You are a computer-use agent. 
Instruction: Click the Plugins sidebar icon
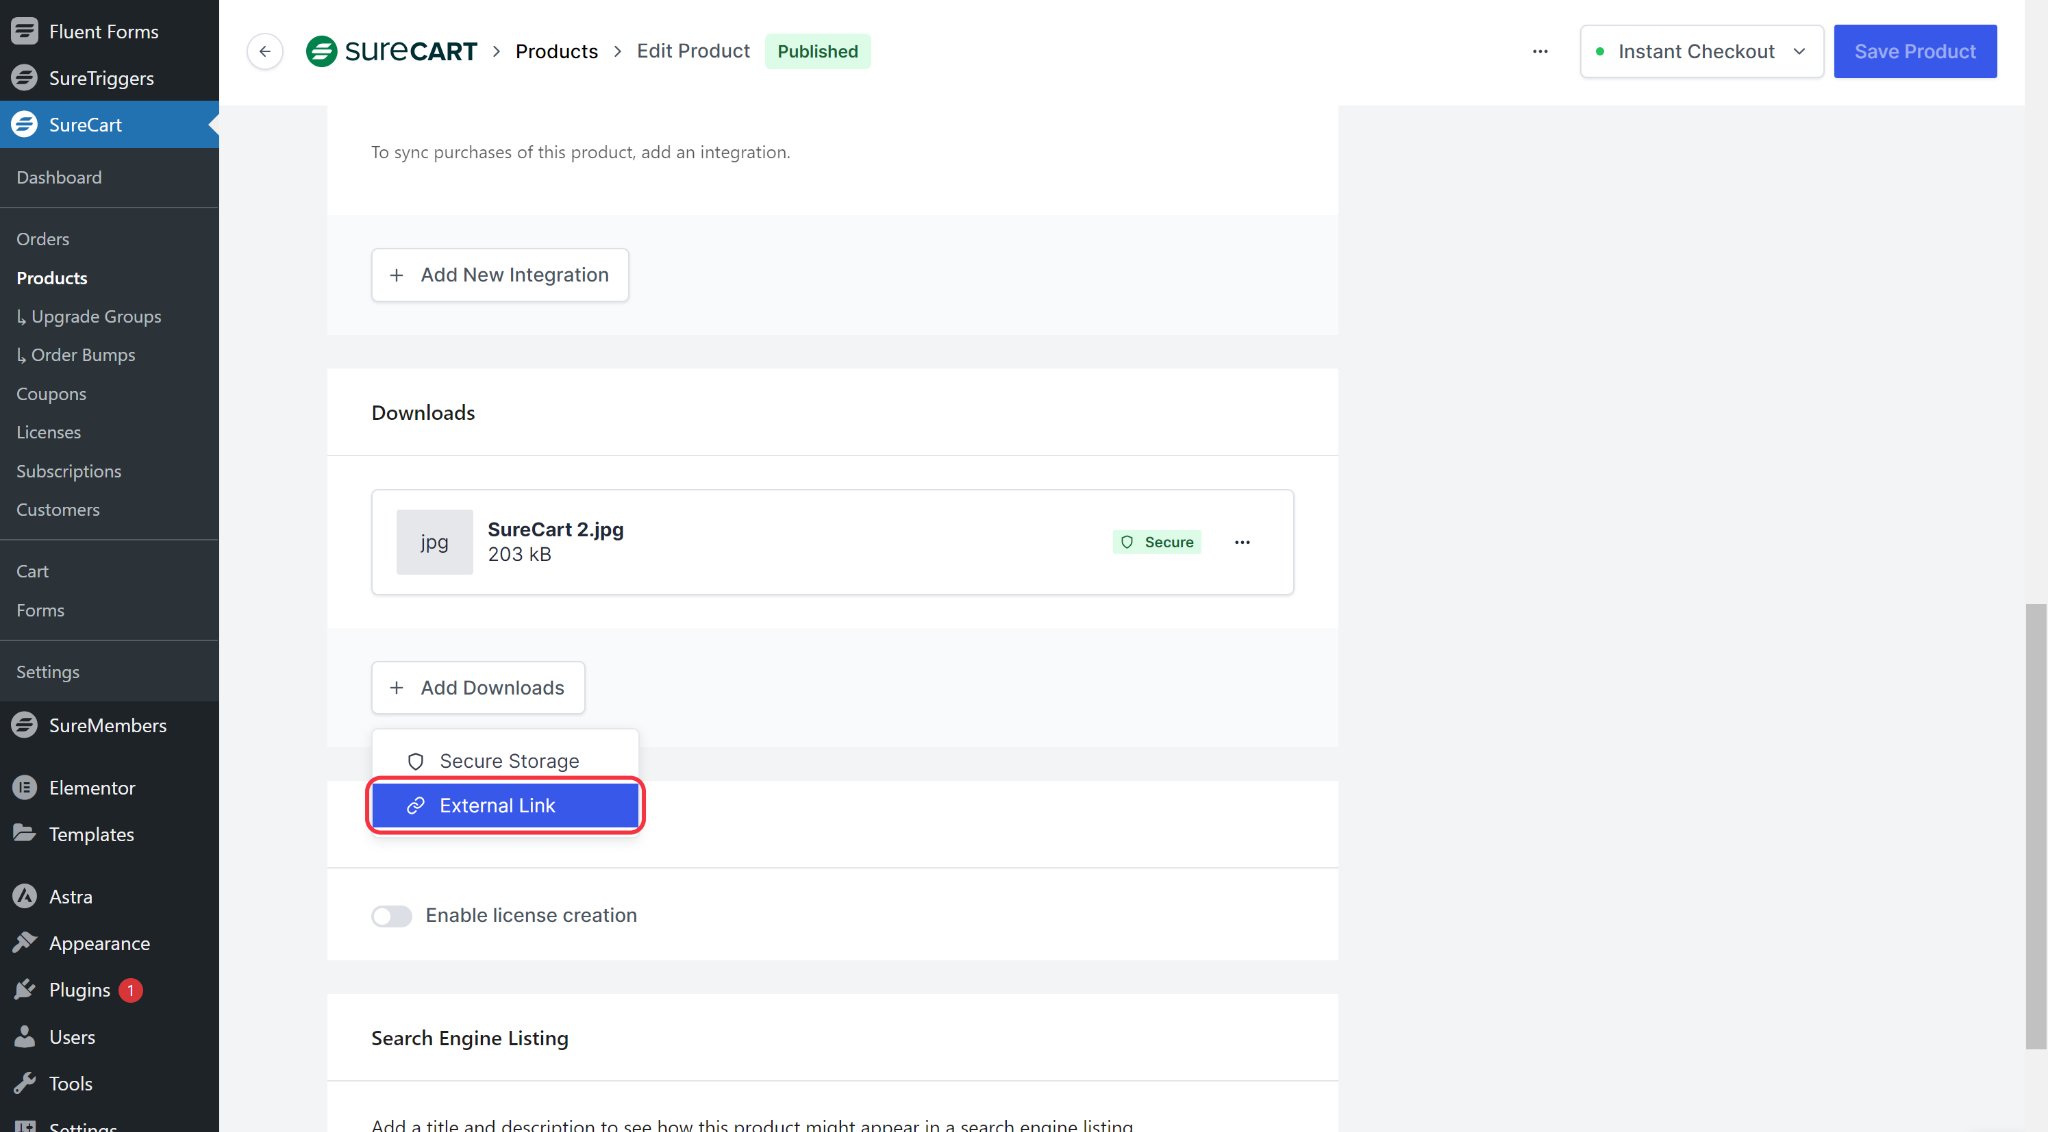click(x=25, y=990)
